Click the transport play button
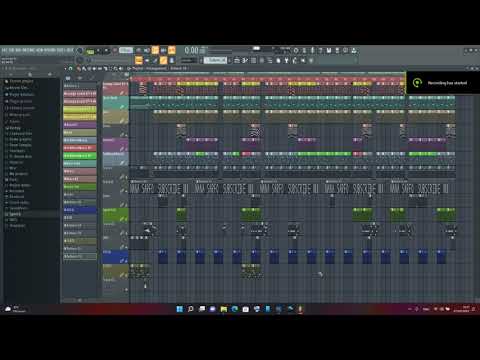Image resolution: width=480 pixels, height=360 pixels. 98,51
